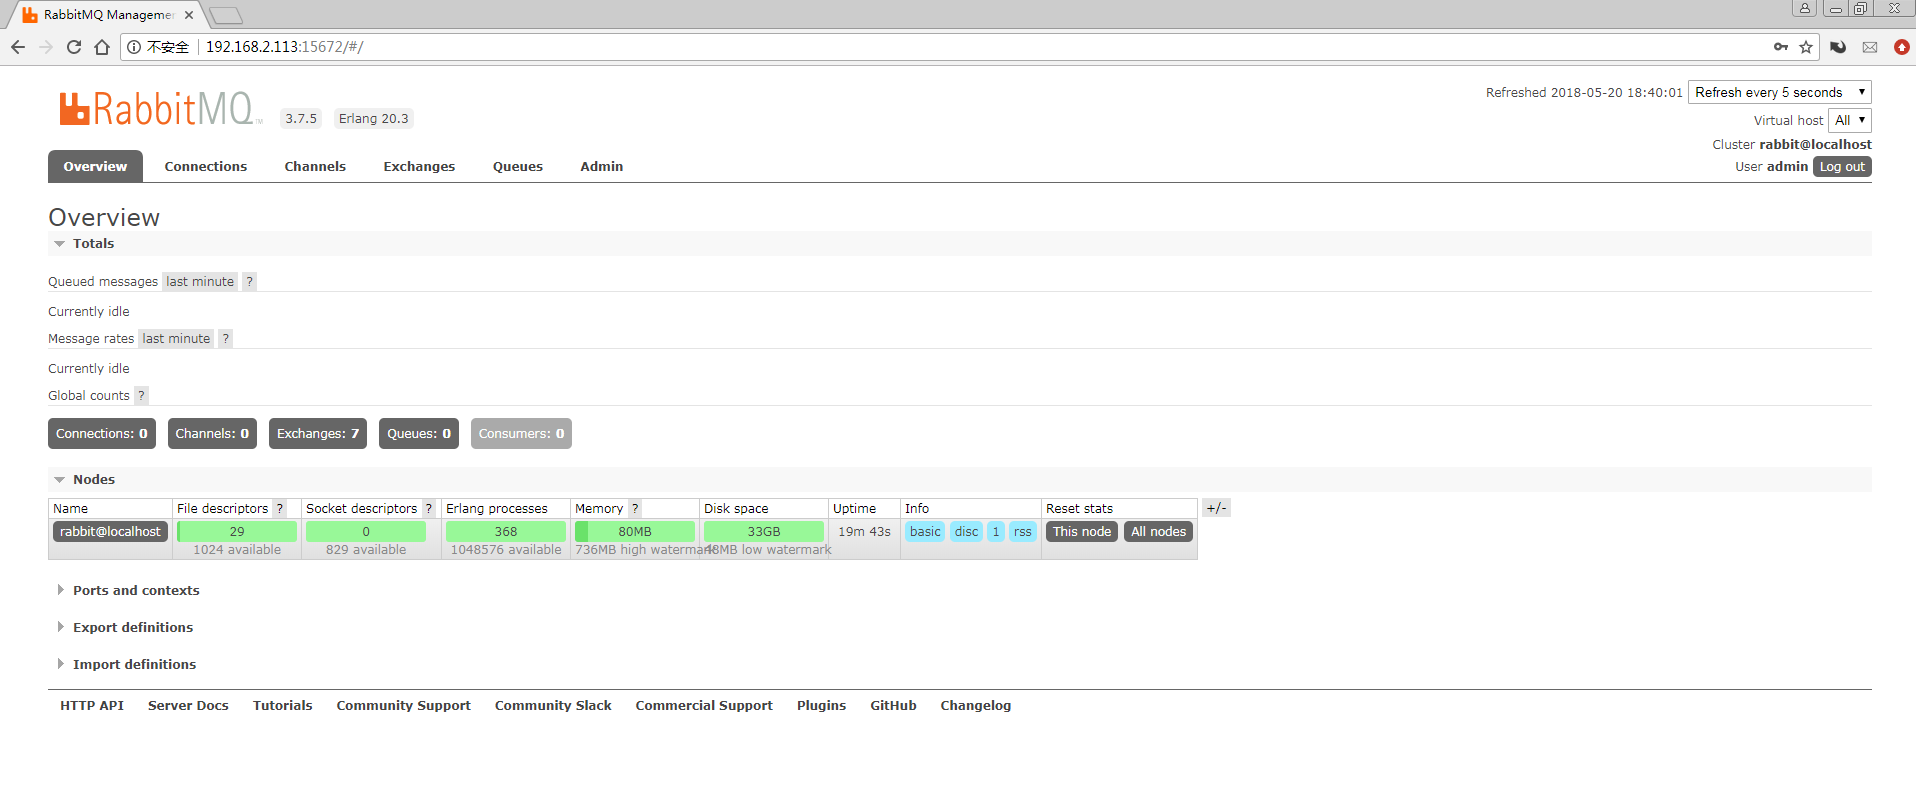Click the rss info tag
Image resolution: width=1916 pixels, height=801 pixels.
coord(1022,532)
